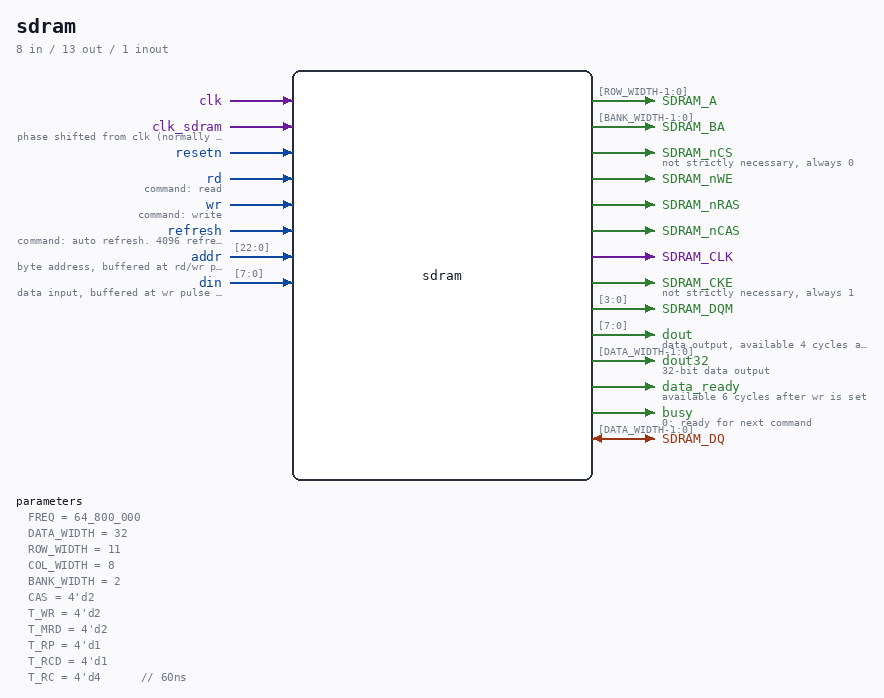Select the 'SDRAM_BA' output port label

click(693, 126)
